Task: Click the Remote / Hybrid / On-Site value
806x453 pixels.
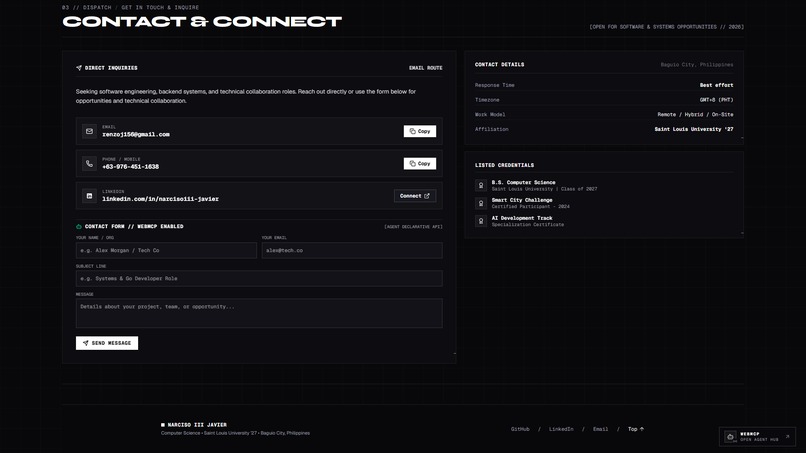Action: pyautogui.click(x=695, y=115)
